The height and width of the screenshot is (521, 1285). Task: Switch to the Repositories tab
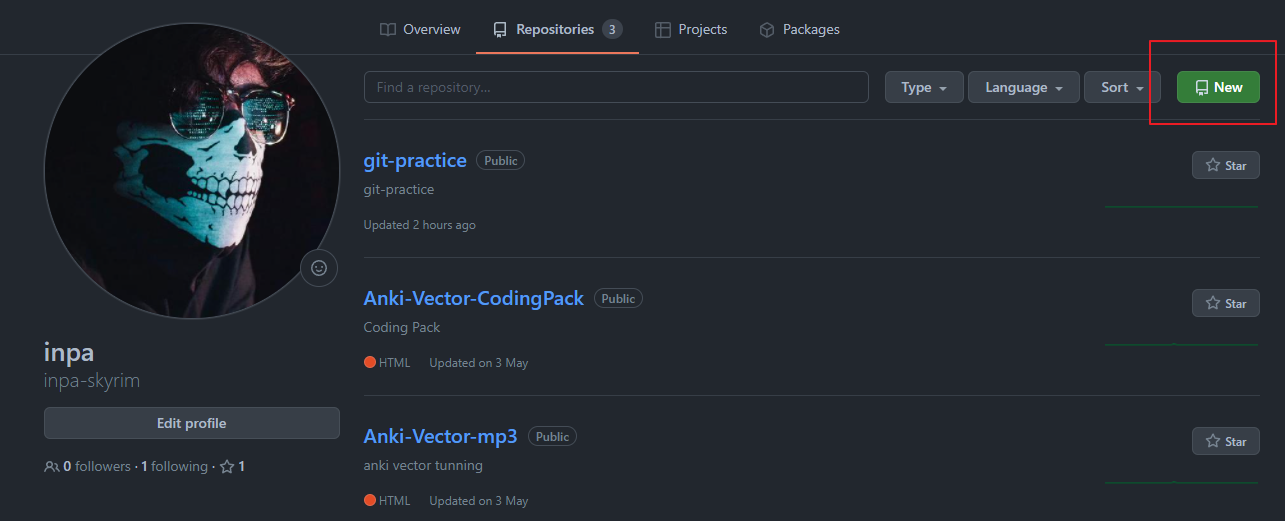(557, 29)
